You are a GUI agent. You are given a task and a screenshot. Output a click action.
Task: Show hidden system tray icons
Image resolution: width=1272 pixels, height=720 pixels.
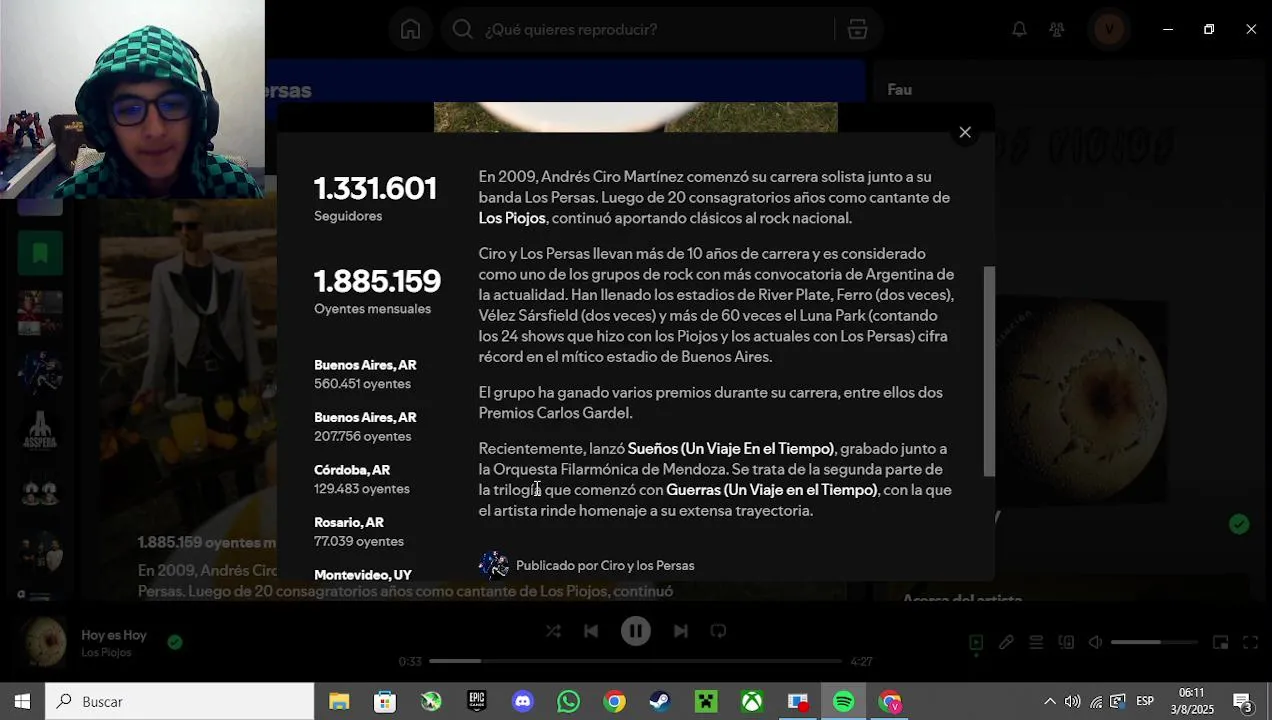click(1049, 702)
